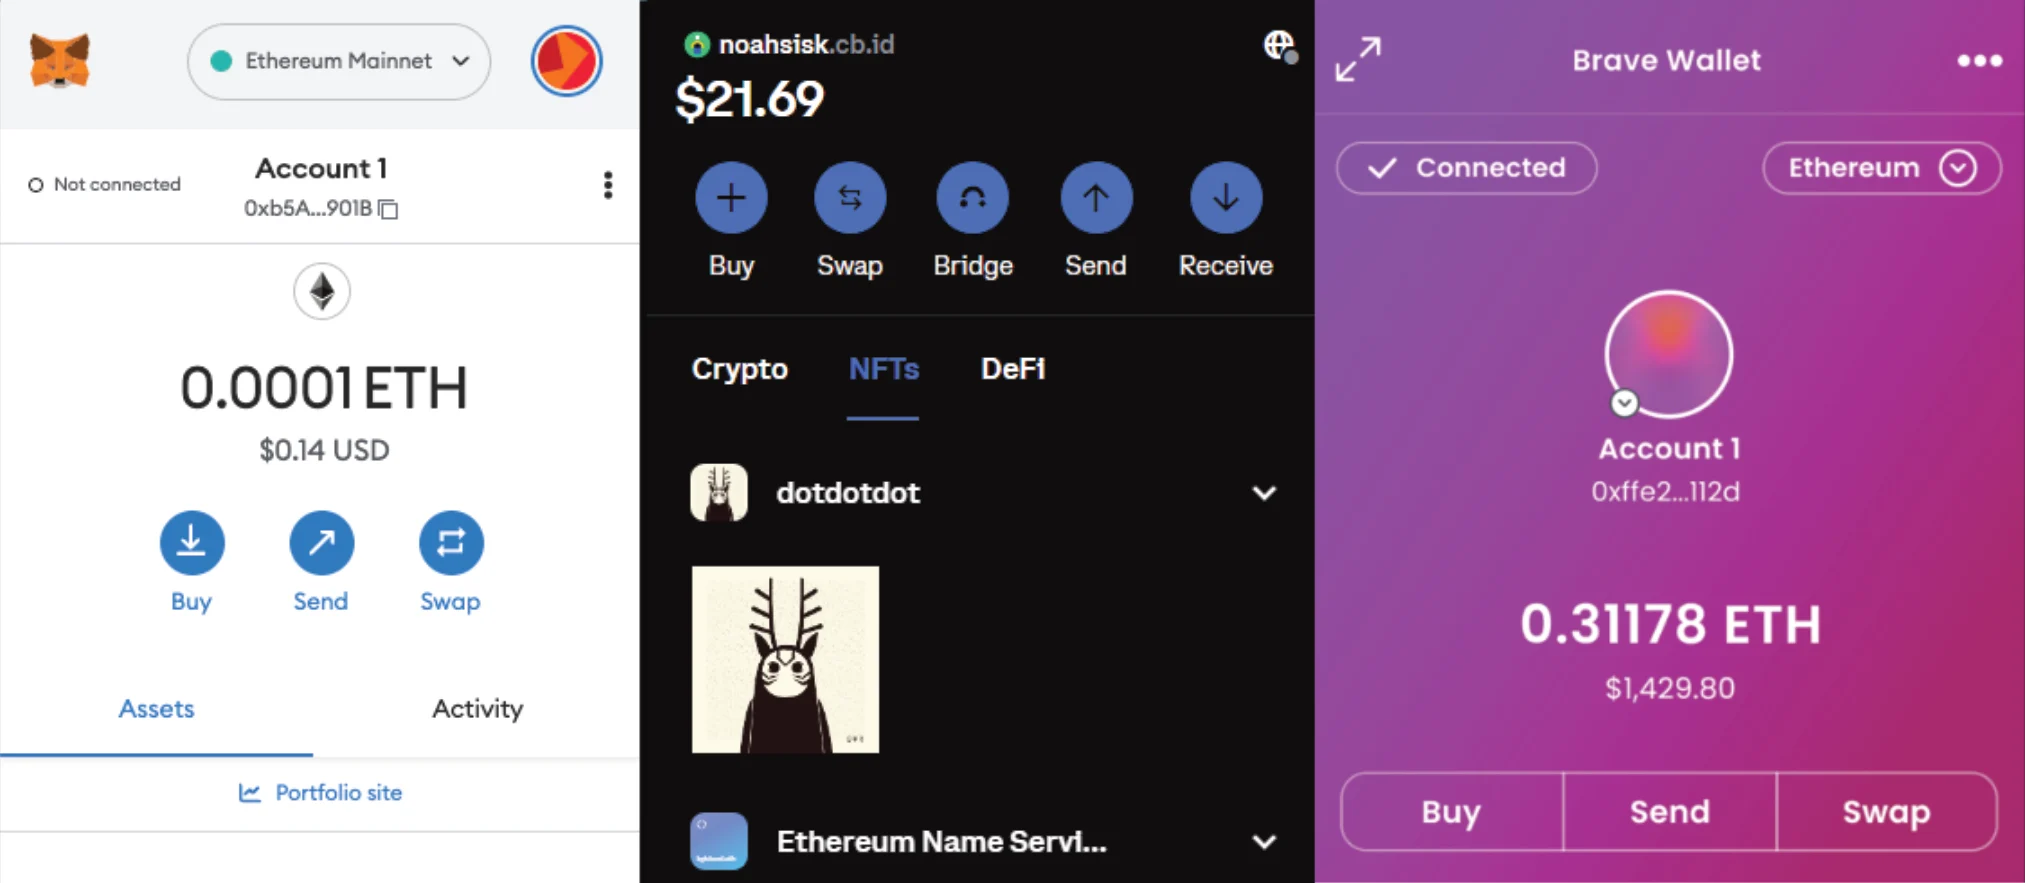The image size is (2025, 883).
Task: Open the Ethereum network selector in Brave Wallet
Action: (x=1881, y=168)
